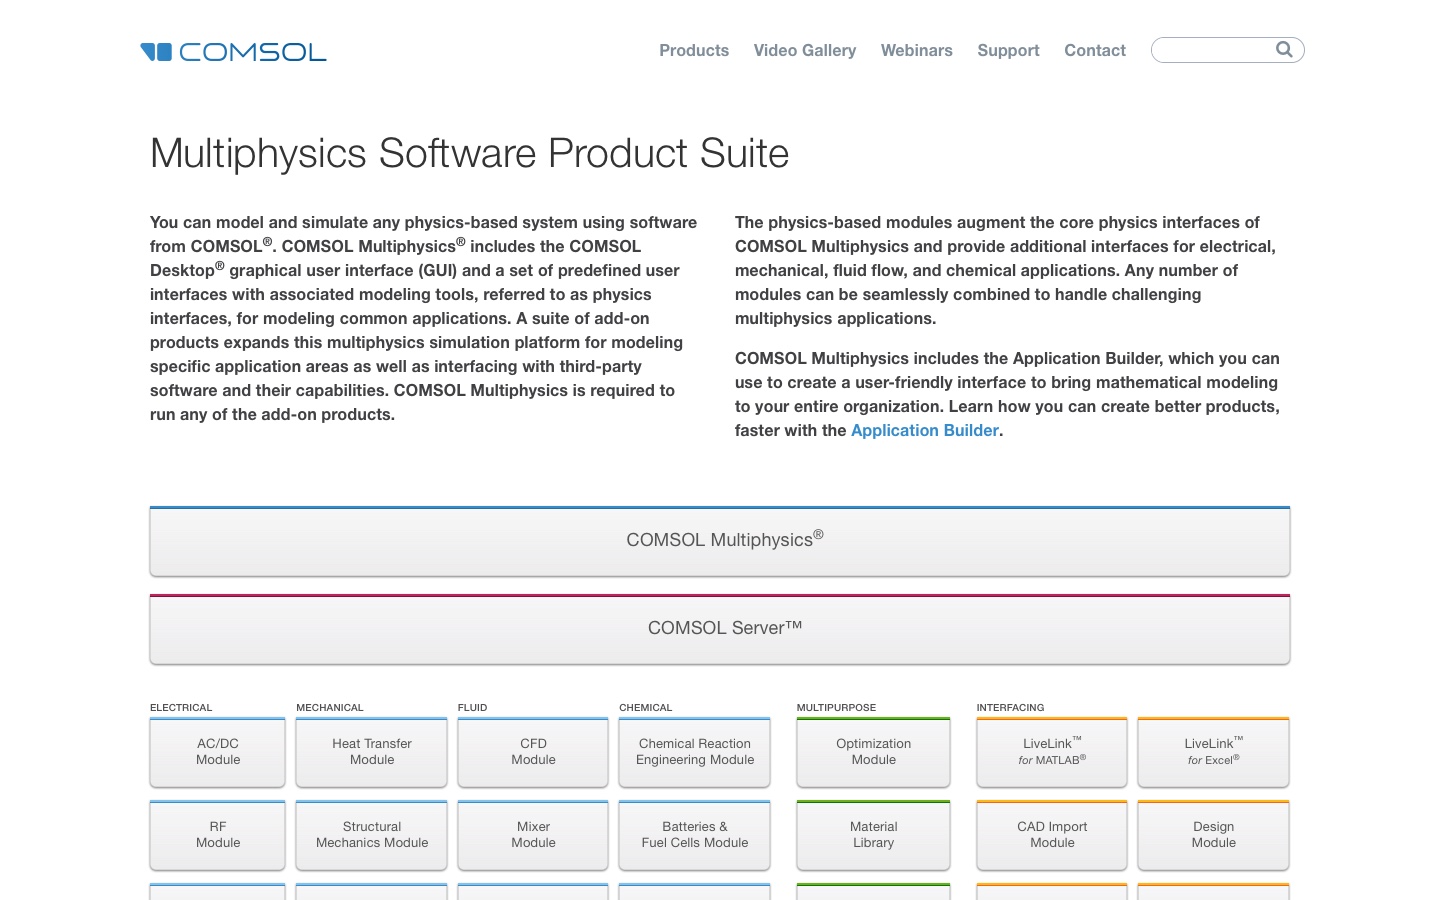Open the Structural Mechanics Module tile
Screen dimensions: 1440x900
coord(372,835)
